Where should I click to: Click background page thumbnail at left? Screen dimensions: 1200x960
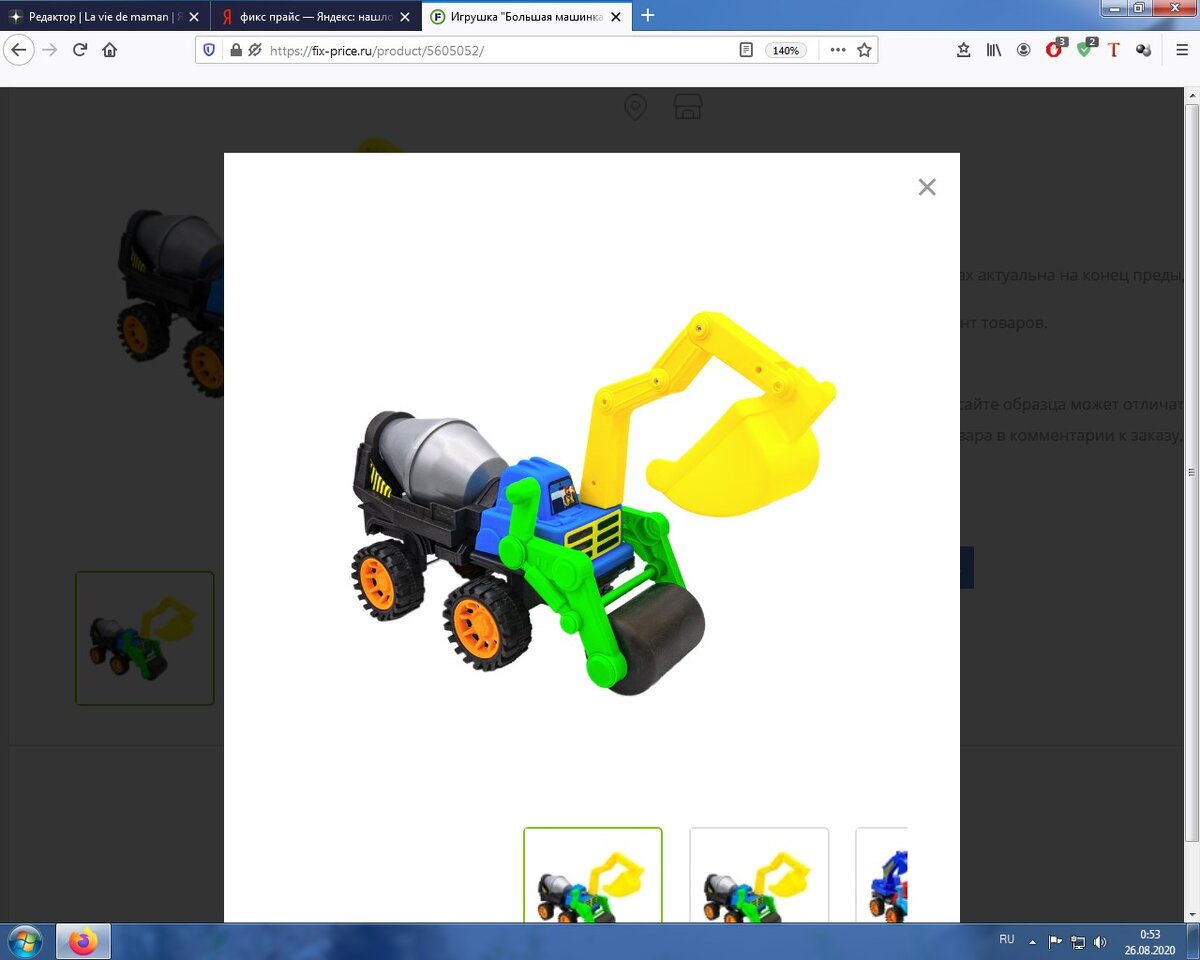pos(145,638)
